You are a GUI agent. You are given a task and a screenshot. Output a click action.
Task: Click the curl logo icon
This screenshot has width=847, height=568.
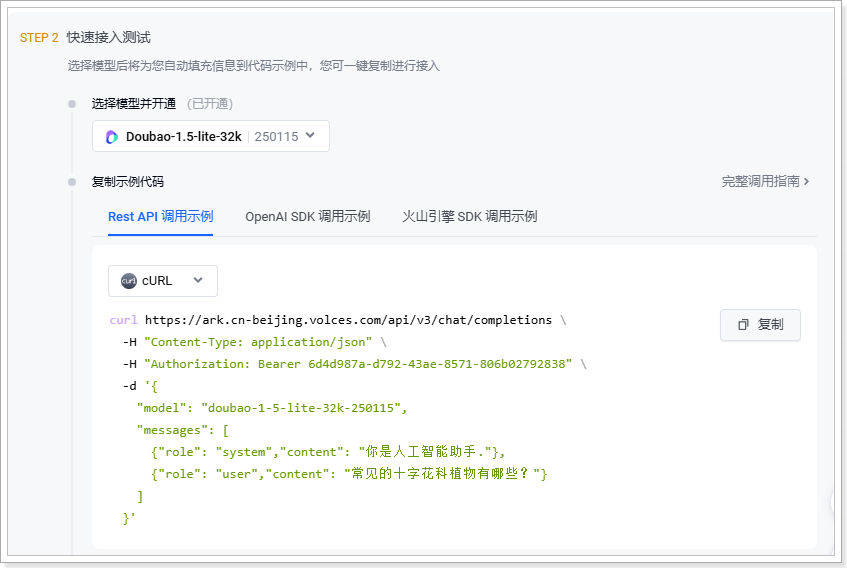click(x=129, y=281)
